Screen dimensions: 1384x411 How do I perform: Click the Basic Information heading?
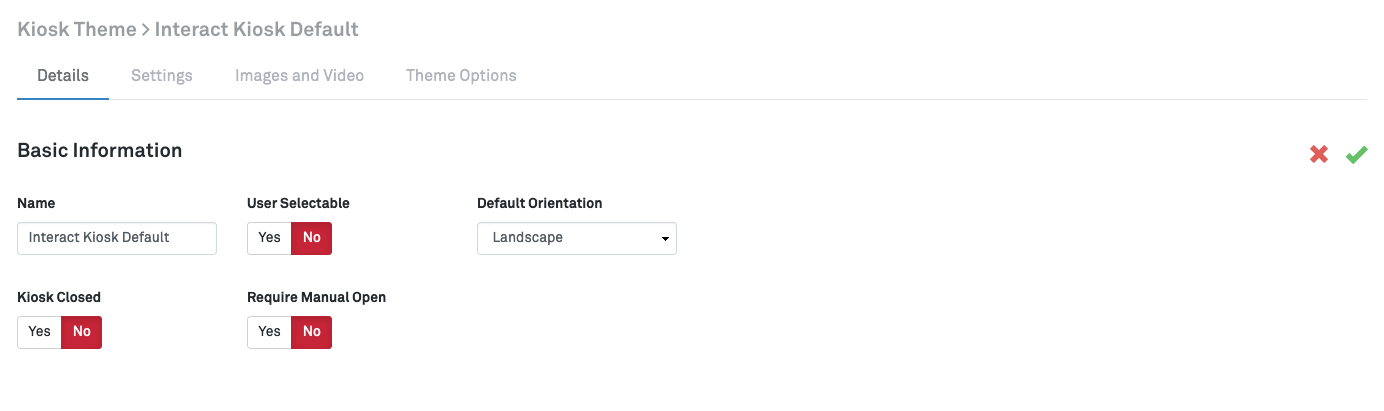coord(100,151)
